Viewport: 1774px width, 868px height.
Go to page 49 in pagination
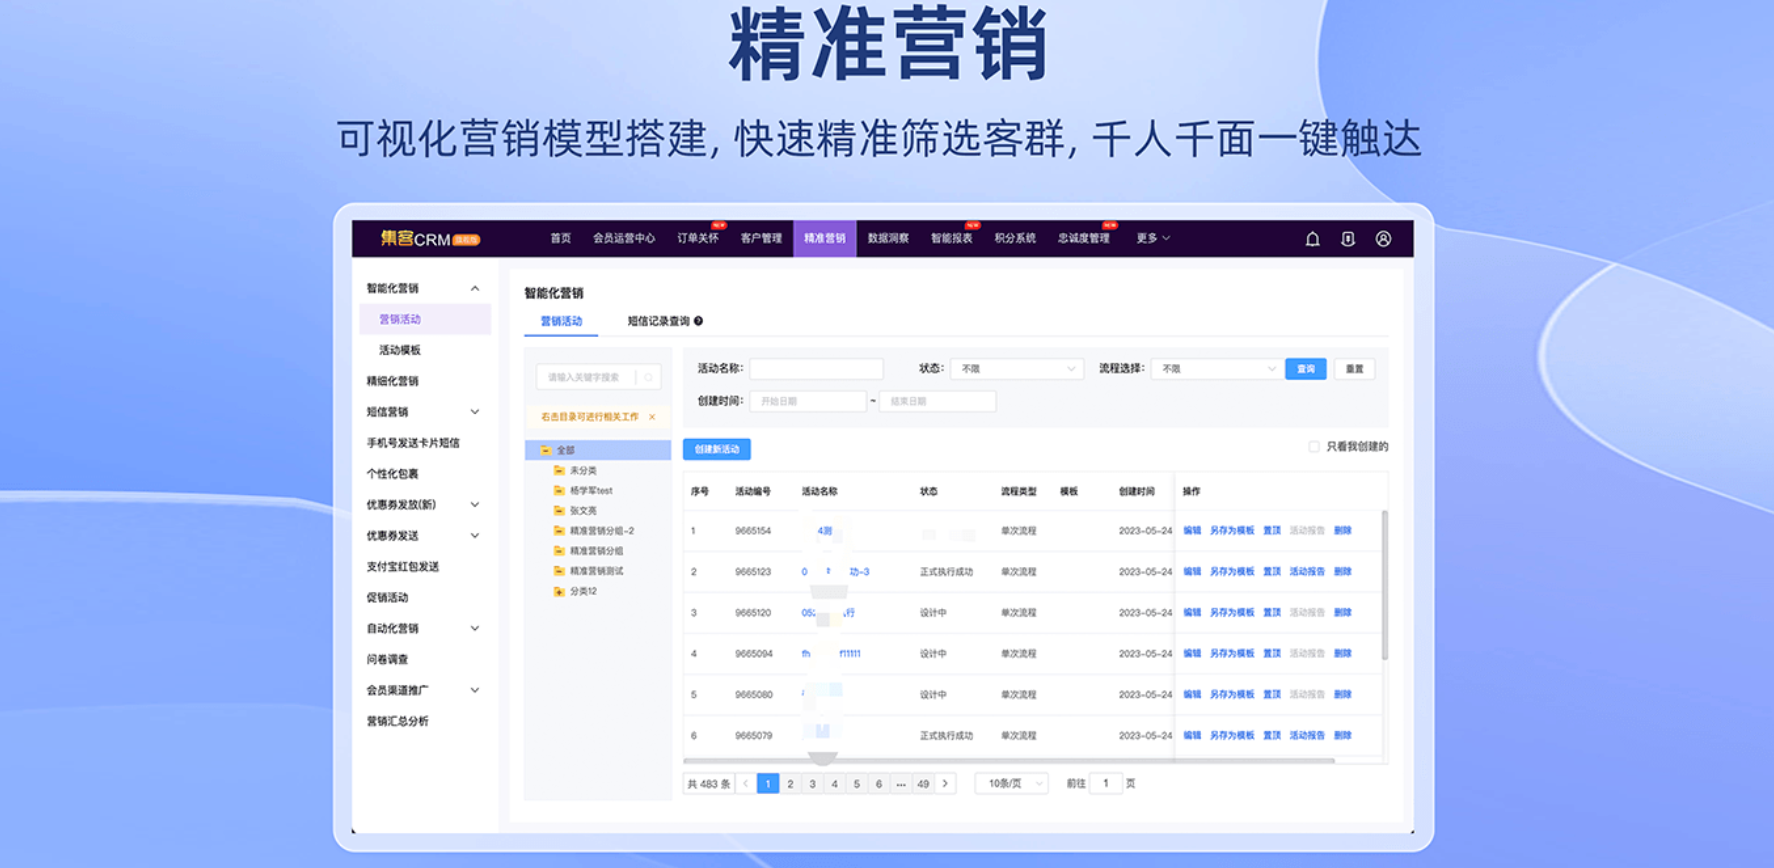click(x=923, y=784)
